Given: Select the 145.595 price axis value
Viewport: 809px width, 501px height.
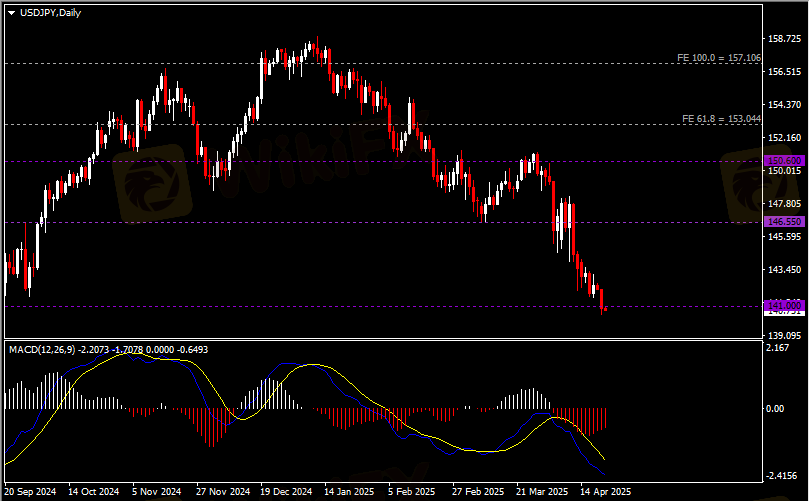Looking at the screenshot, I should click(x=784, y=237).
